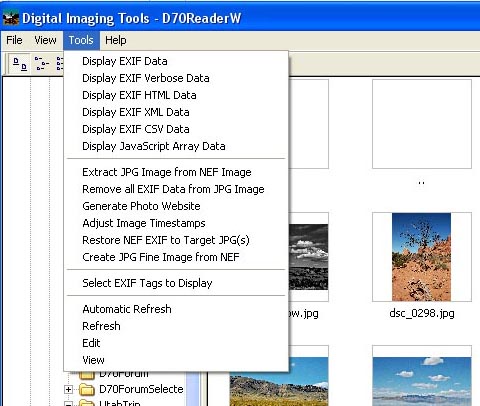This screenshot has height=406, width=480.
Task: Choose View at bottom of Tools menu
Action: point(176,360)
